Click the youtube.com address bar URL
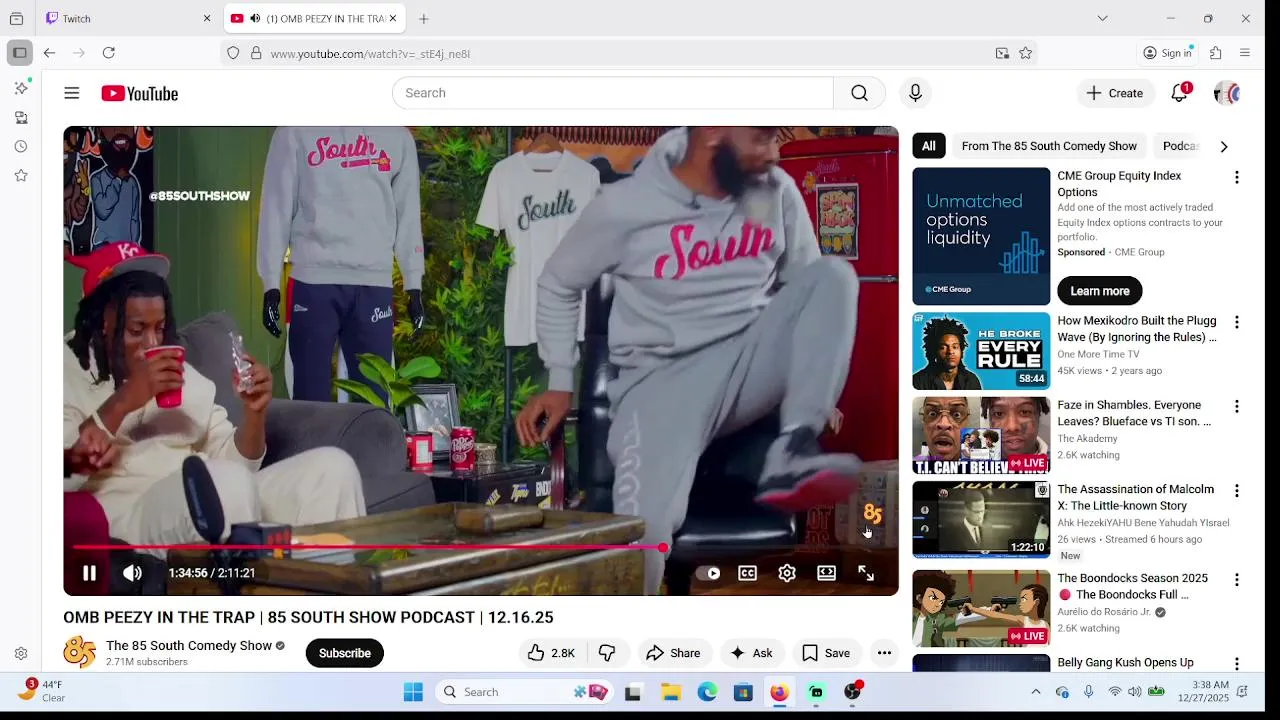This screenshot has height=720, width=1280. [x=370, y=54]
